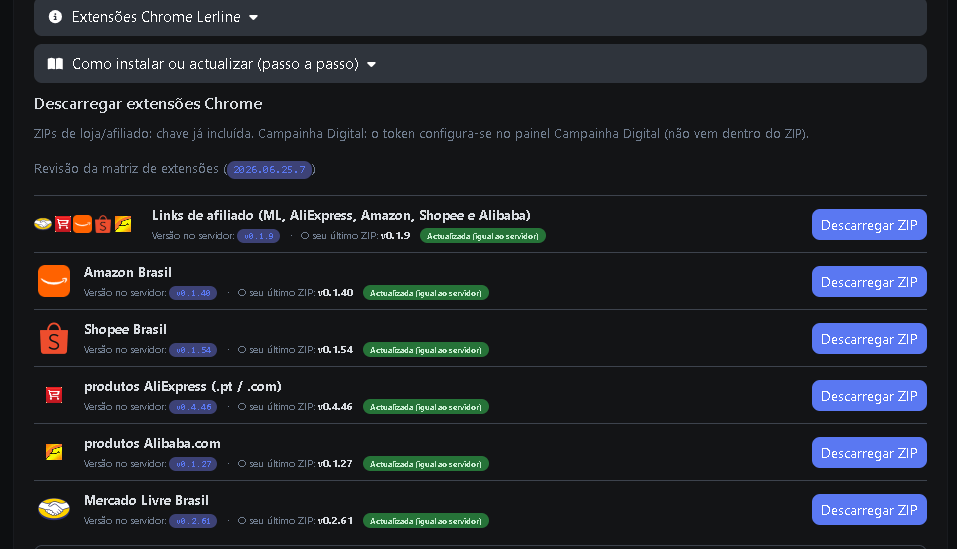
Task: Click server version badge v0.4.46
Action: (x=193, y=407)
